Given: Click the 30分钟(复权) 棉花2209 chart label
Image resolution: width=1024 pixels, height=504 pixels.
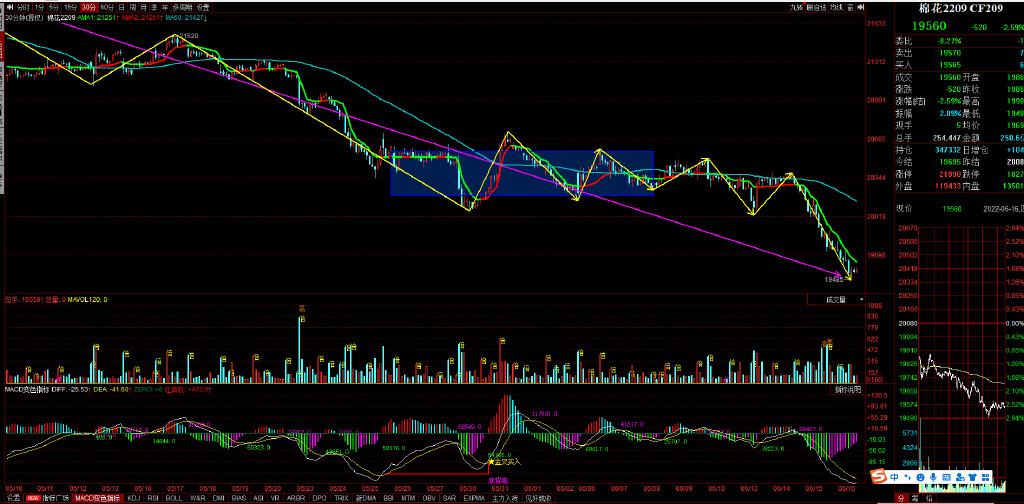Looking at the screenshot, I should (x=38, y=18).
